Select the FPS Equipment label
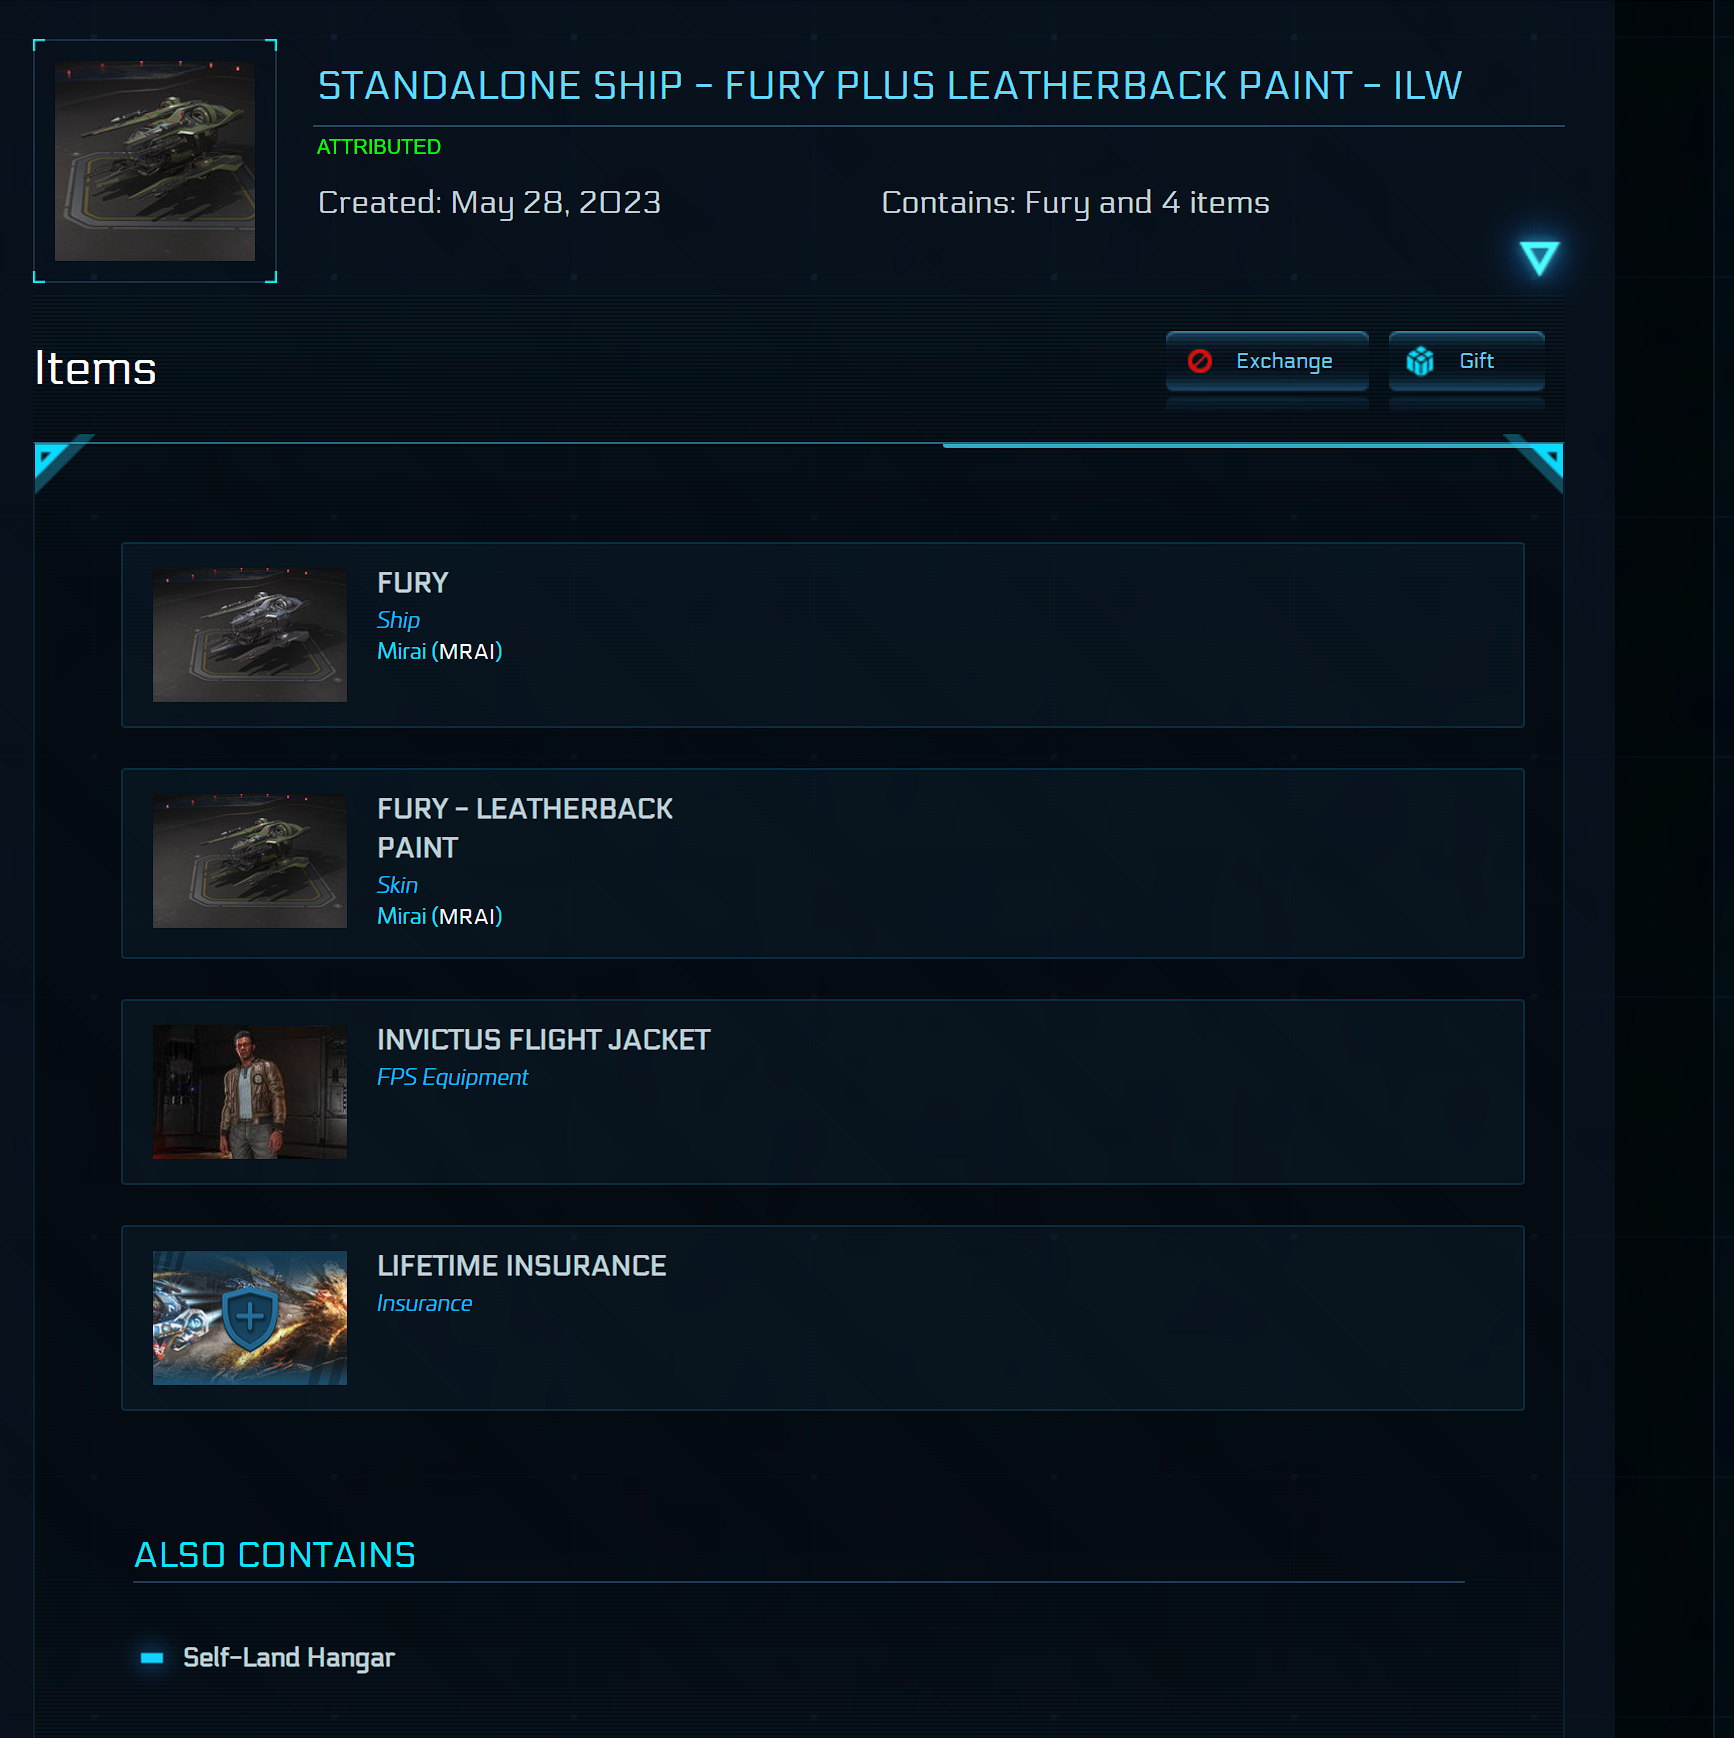Screen dimensions: 1734x1738 coord(452,1077)
